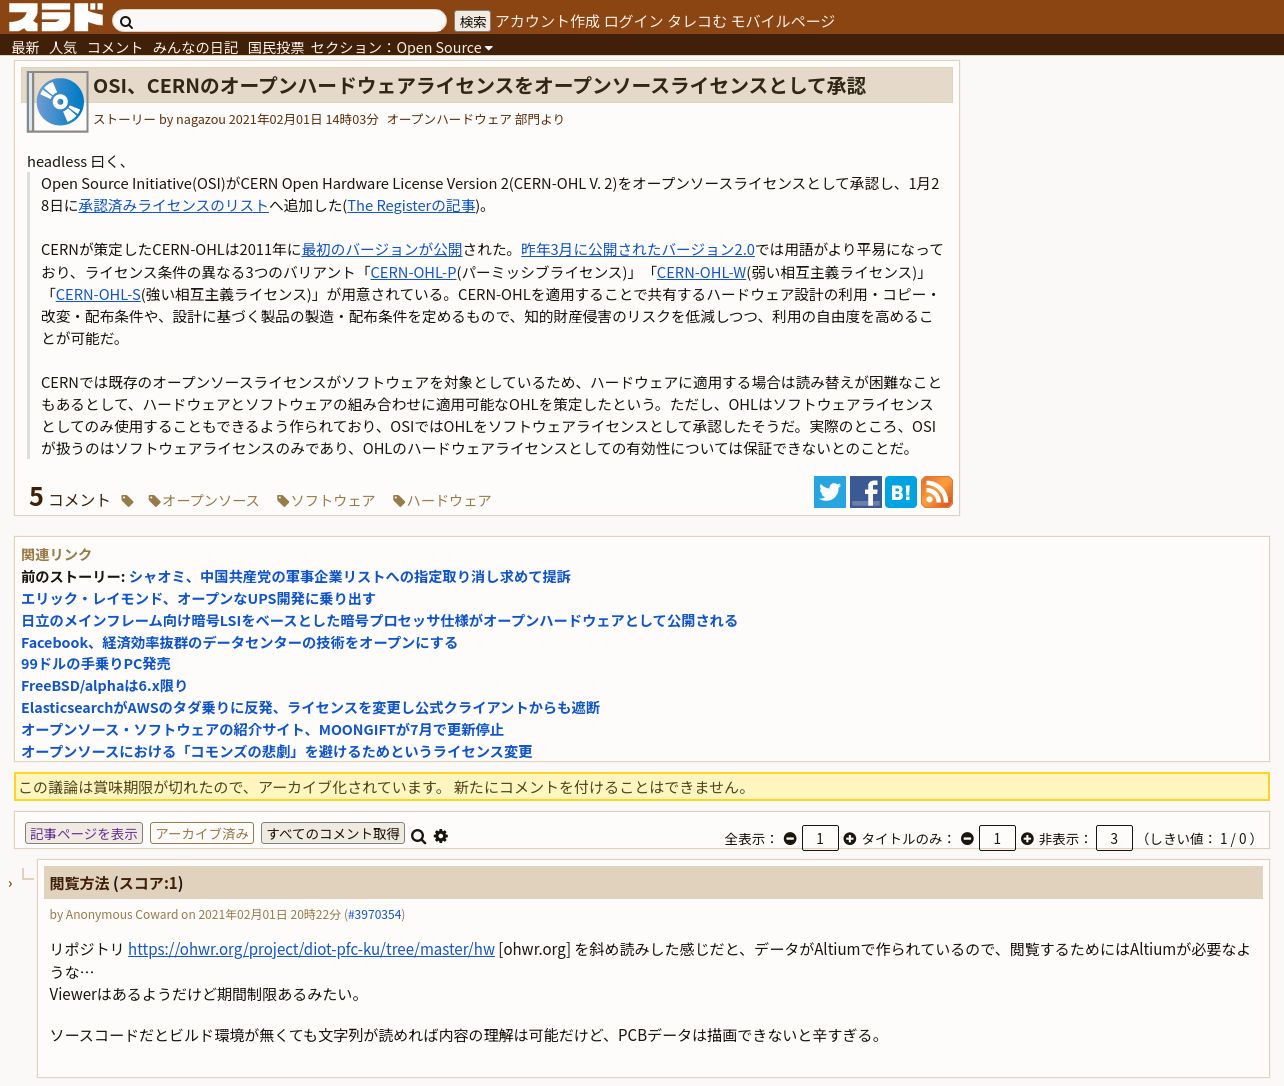Open the Slashdot Japan logo homepage
The width and height of the screenshot is (1284, 1086).
[x=56, y=17]
